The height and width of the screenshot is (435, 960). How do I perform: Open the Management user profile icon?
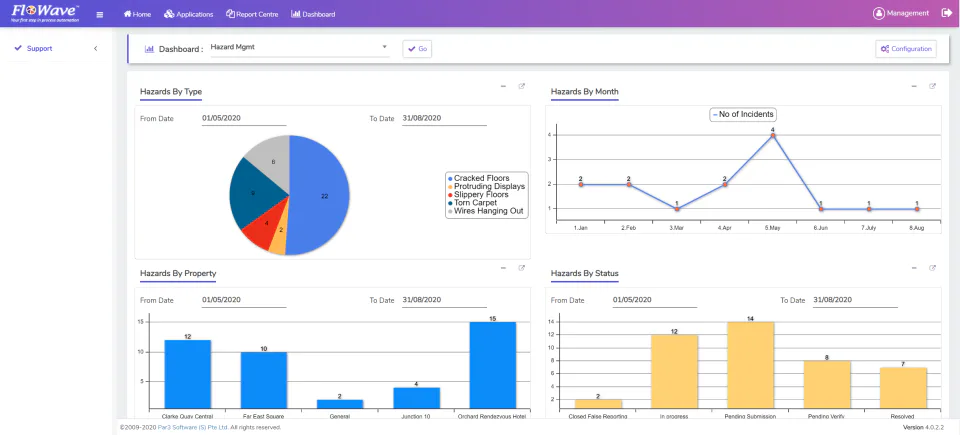(879, 13)
